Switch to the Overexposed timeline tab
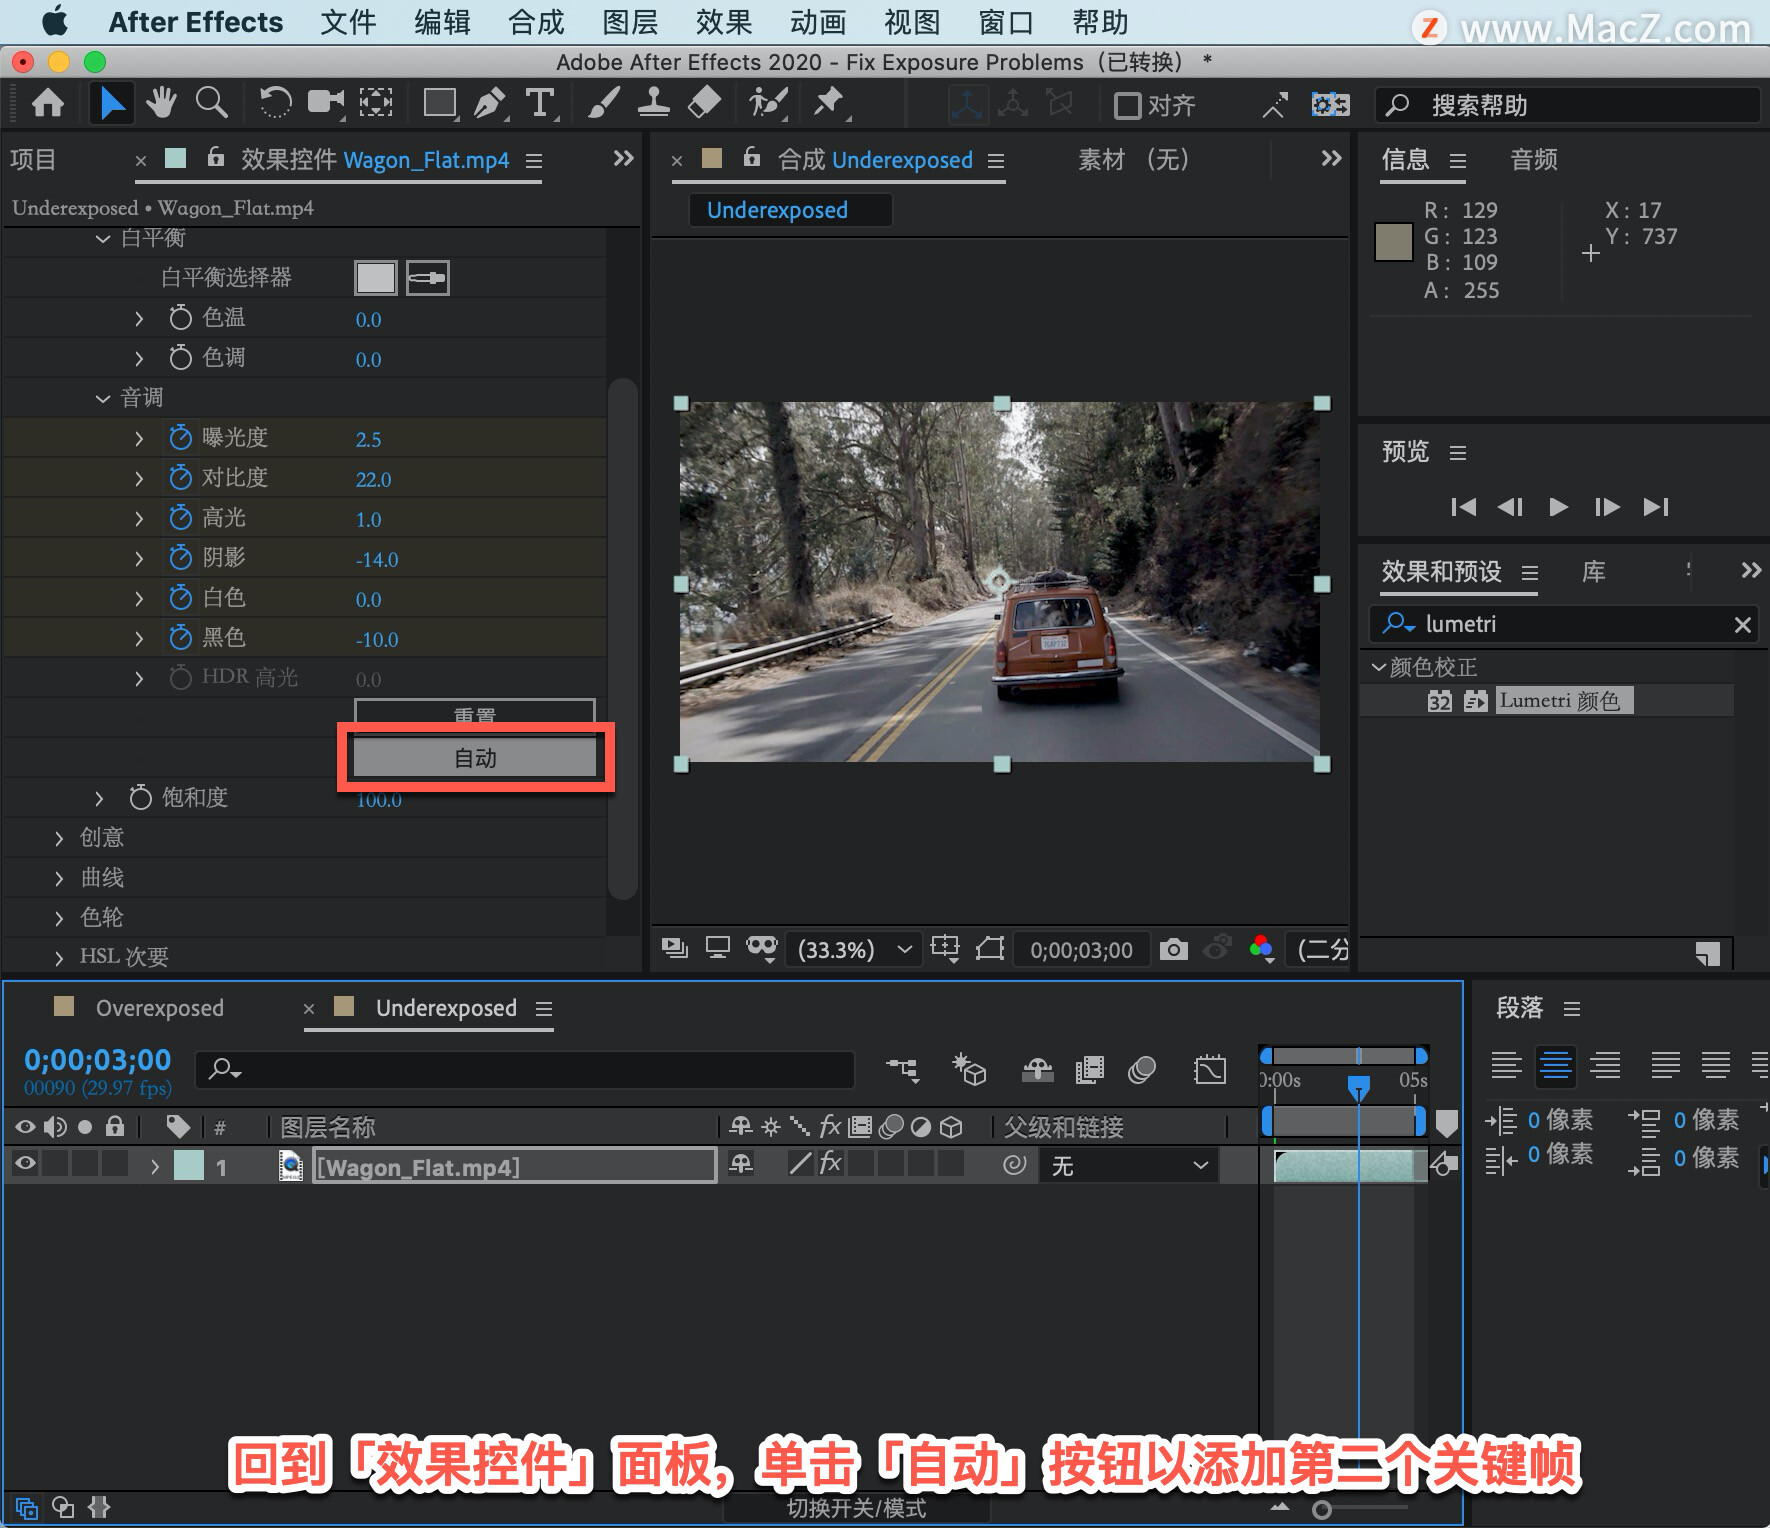 point(160,1008)
